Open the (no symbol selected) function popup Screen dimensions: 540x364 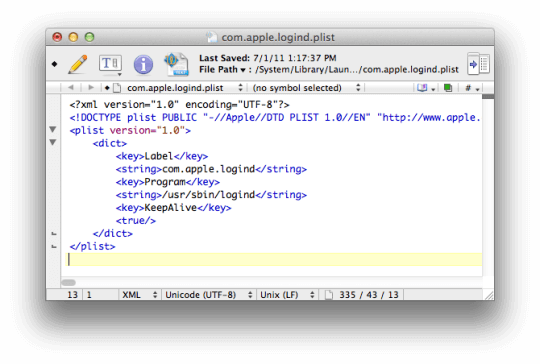point(307,88)
